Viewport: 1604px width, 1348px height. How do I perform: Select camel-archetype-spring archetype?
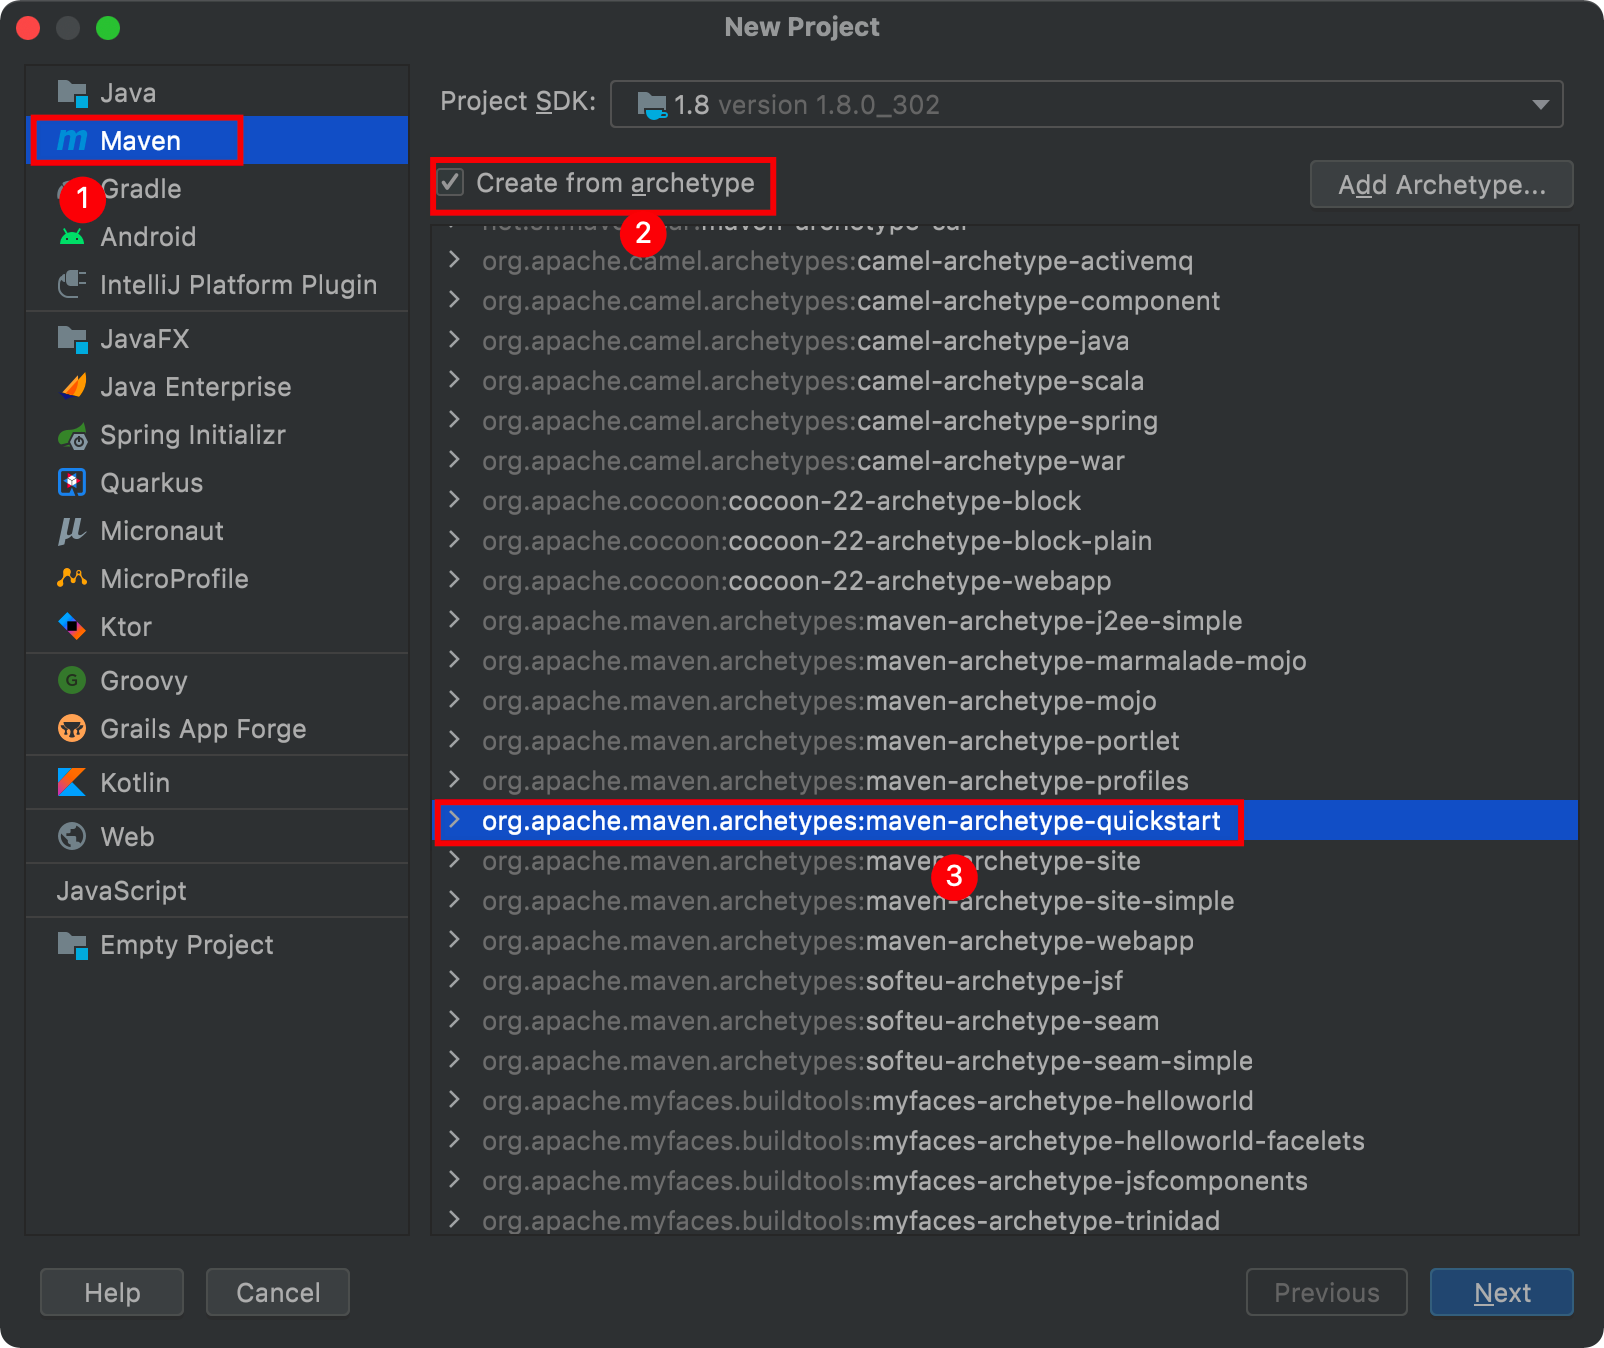1005,421
